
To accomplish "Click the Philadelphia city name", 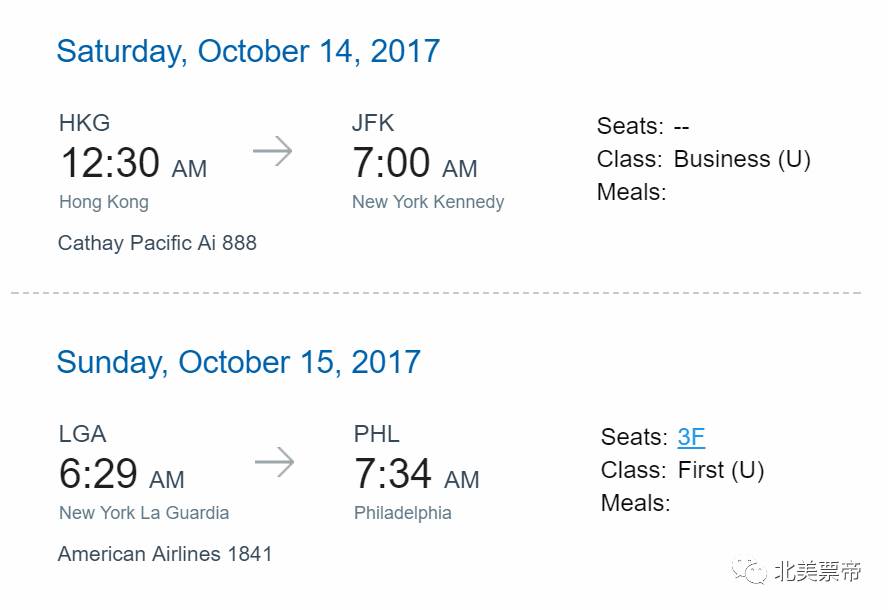I will [x=402, y=513].
